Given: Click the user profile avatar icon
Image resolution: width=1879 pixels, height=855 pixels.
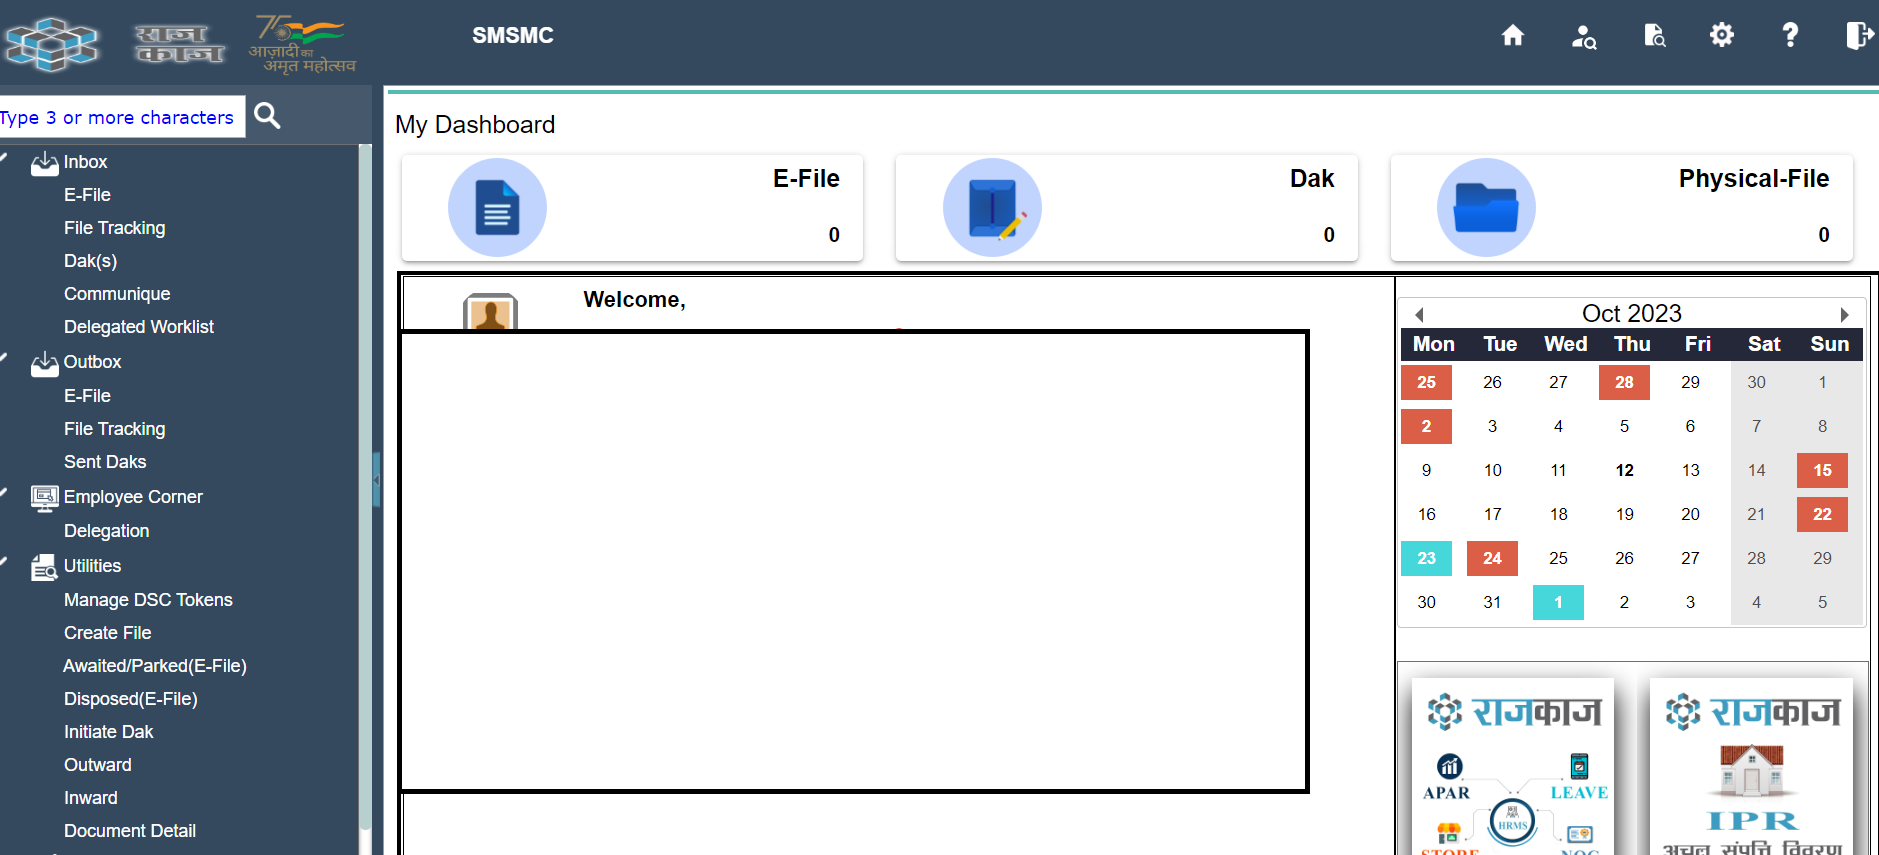Looking at the screenshot, I should 490,312.
